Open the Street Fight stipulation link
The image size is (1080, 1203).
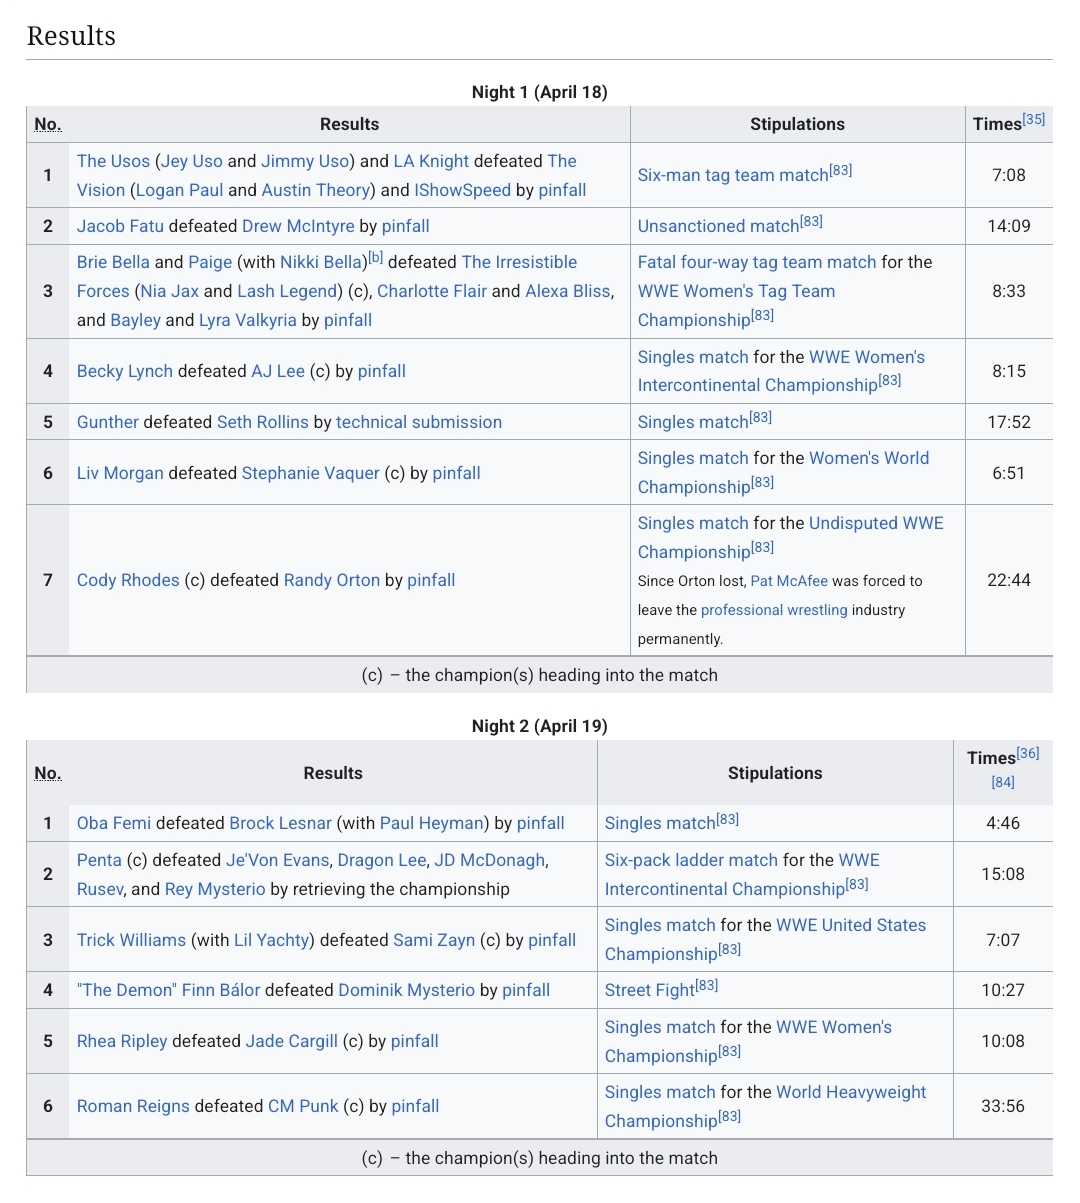click(x=650, y=990)
